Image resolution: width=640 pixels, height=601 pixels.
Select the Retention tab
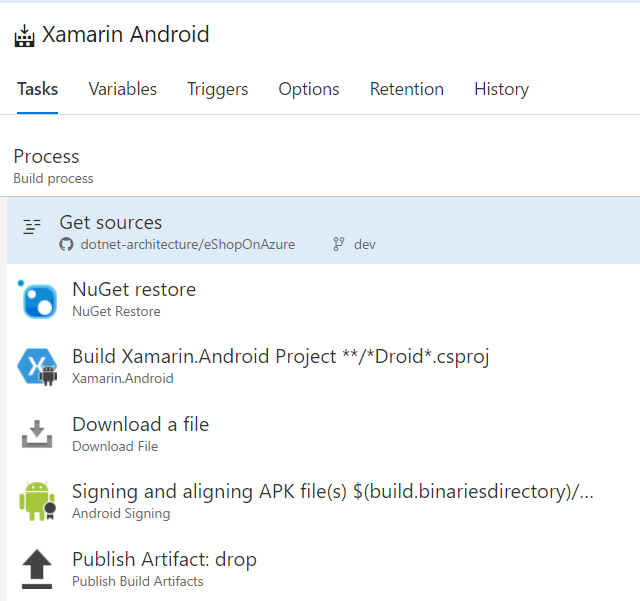[406, 89]
